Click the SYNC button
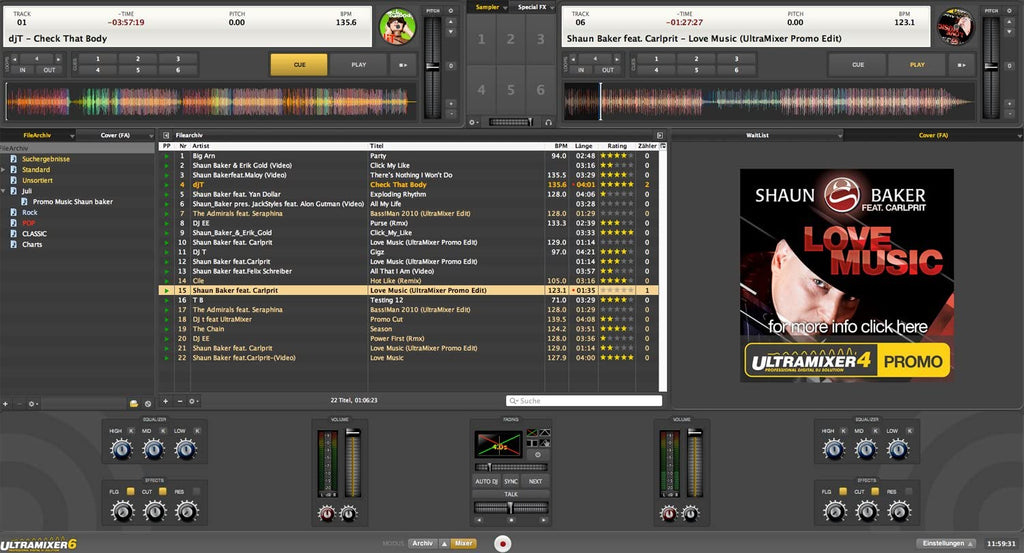1024x553 pixels. pyautogui.click(x=511, y=481)
